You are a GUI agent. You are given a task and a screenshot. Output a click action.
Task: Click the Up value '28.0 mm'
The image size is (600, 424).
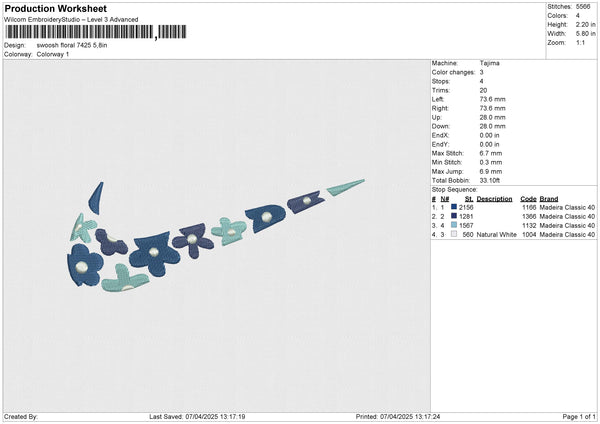click(492, 117)
